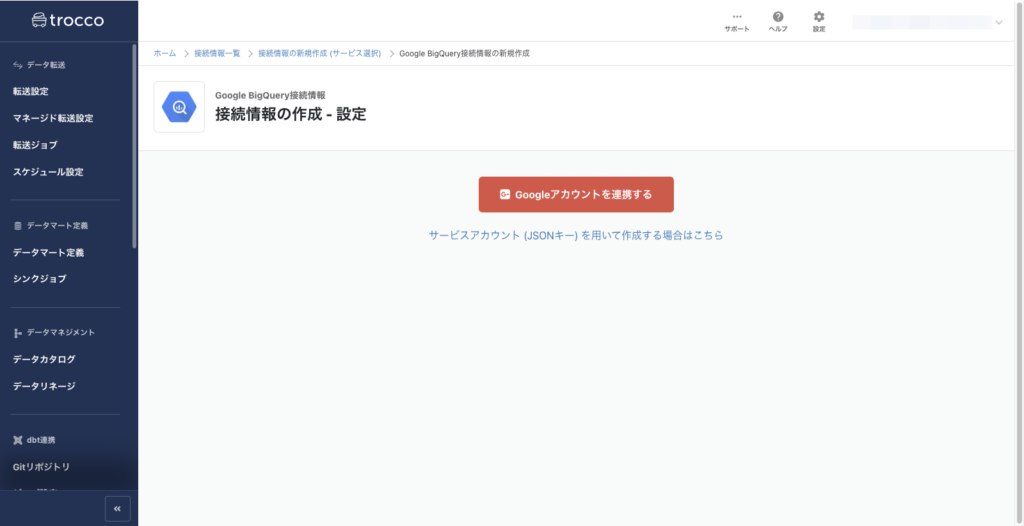This screenshot has width=1024, height=526.
Task: Open the サポート support icon
Action: click(x=737, y=21)
